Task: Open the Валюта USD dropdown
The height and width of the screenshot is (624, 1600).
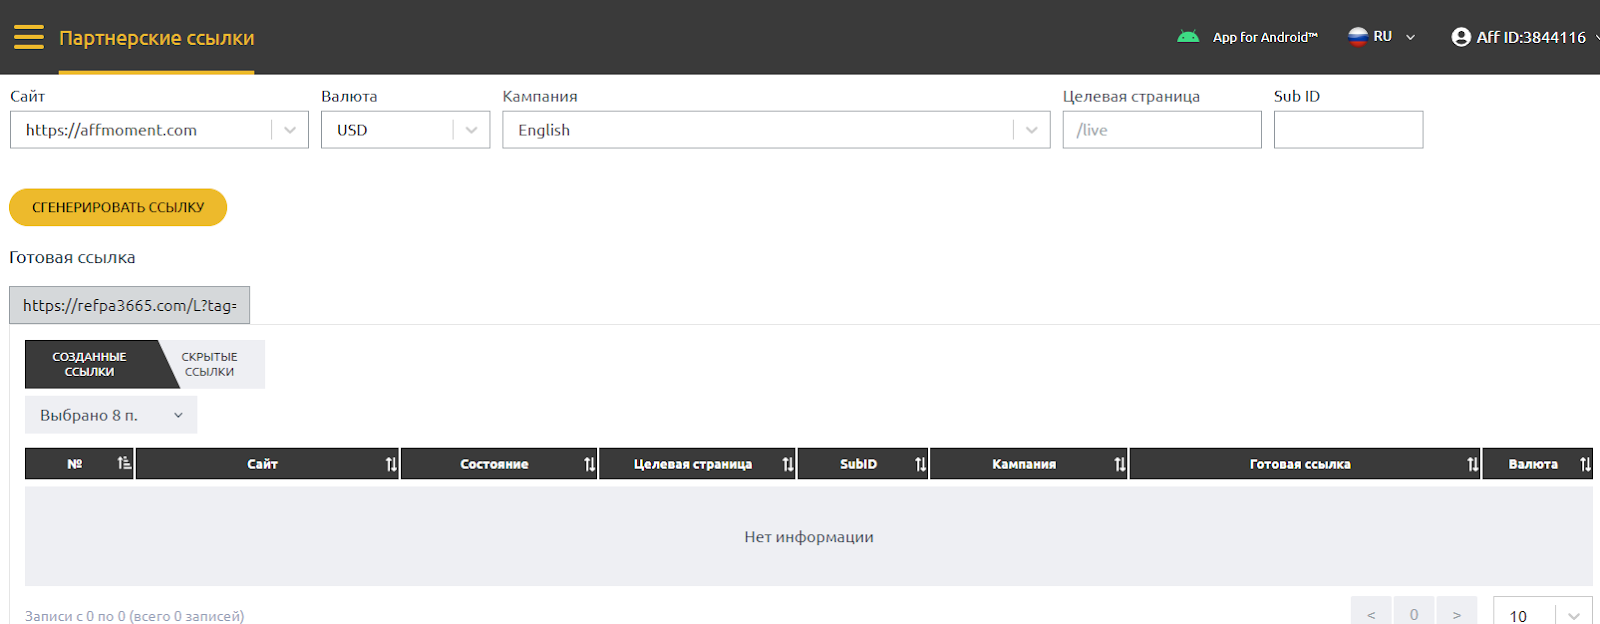Action: [x=471, y=130]
